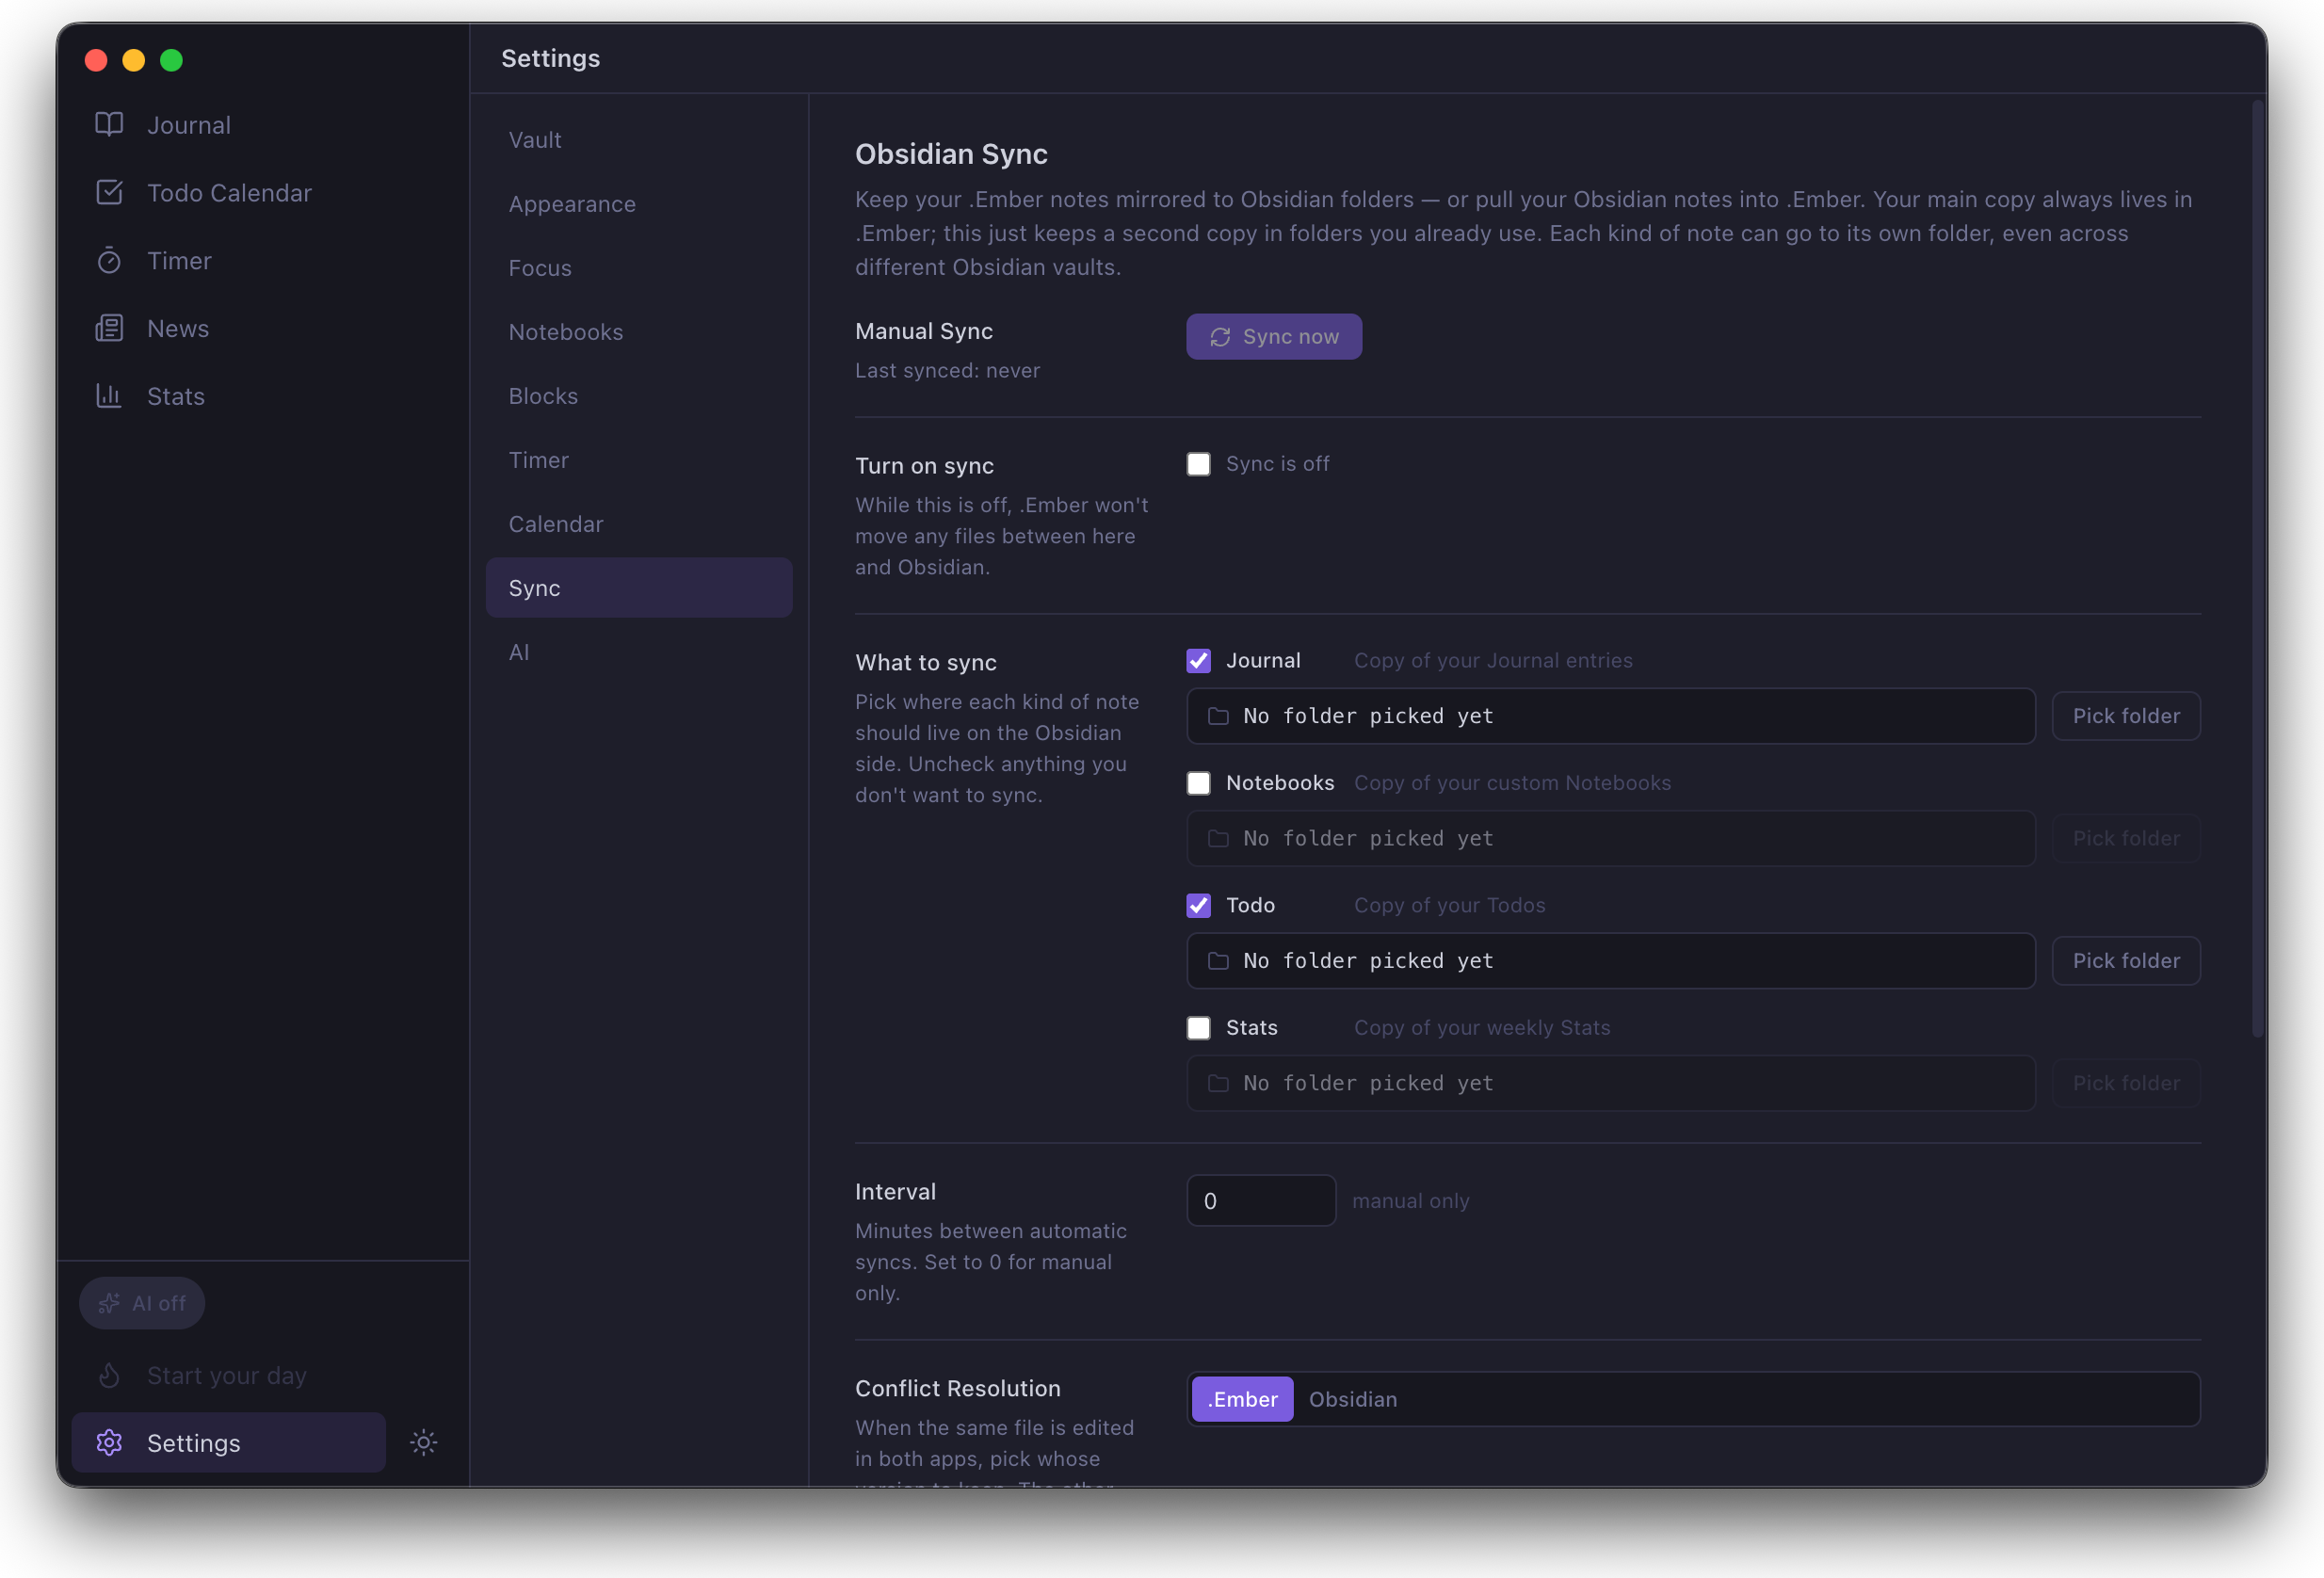Select Obsidian for conflict resolution
Screen dimensions: 2324x1578
(x=1352, y=1399)
